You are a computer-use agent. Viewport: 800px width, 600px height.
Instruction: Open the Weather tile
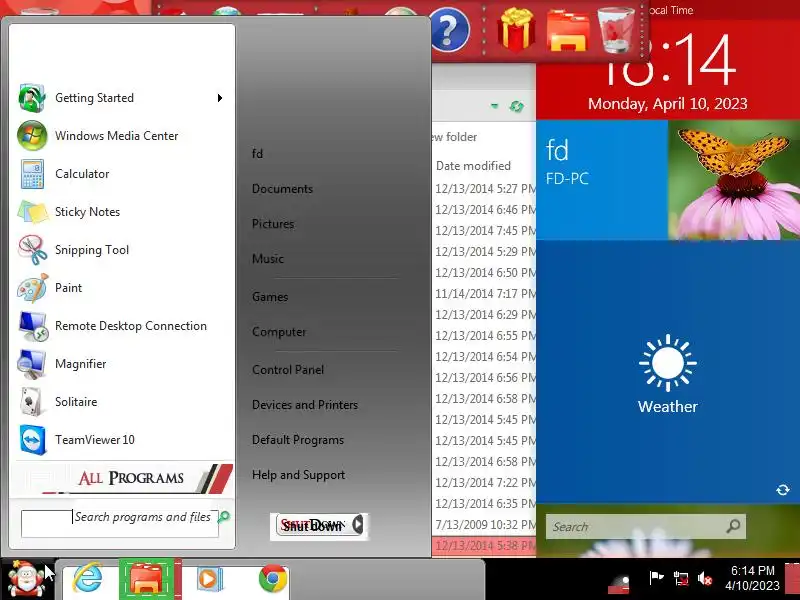pos(668,371)
